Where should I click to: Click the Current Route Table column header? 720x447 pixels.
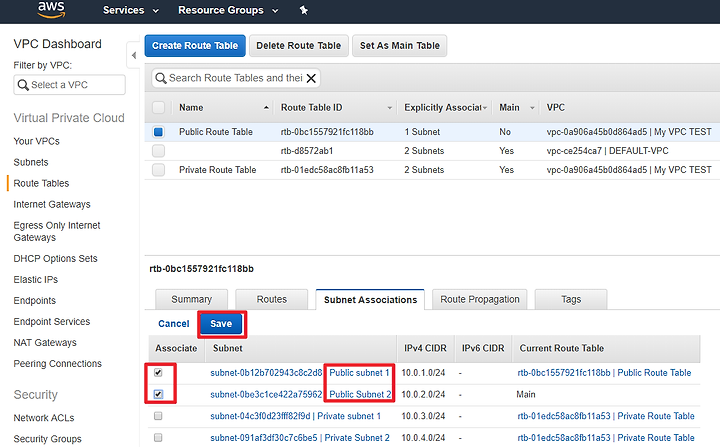(562, 348)
